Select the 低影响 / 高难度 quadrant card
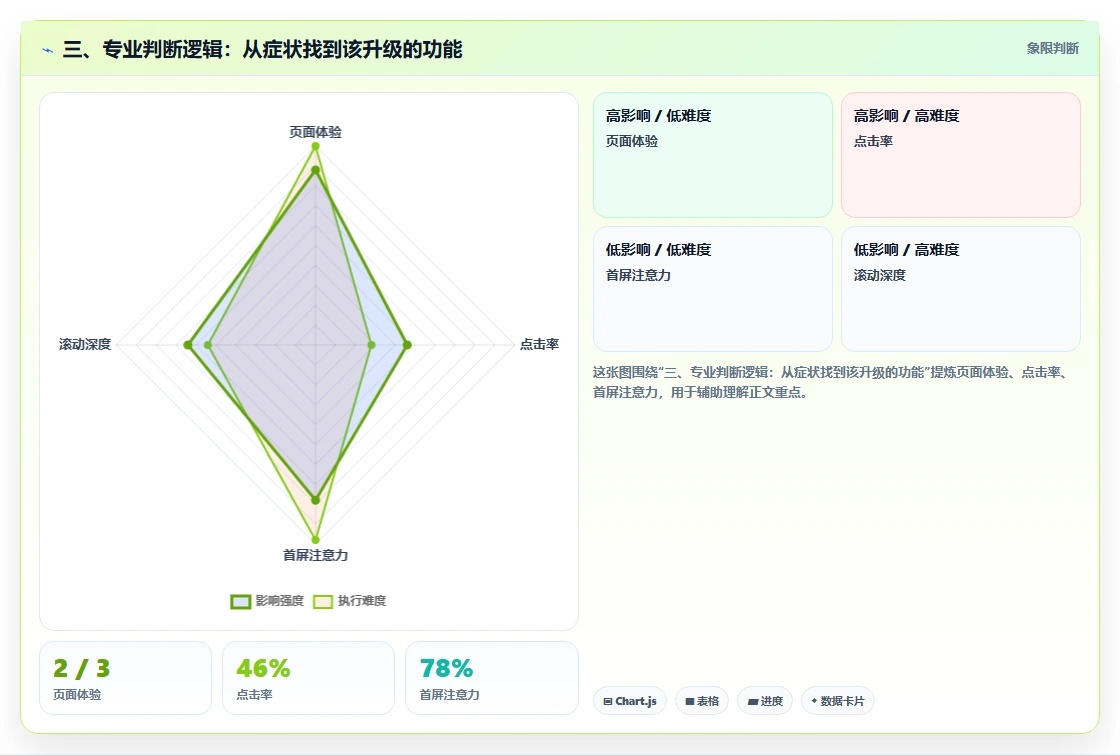This screenshot has width=1120, height=755. click(x=961, y=289)
